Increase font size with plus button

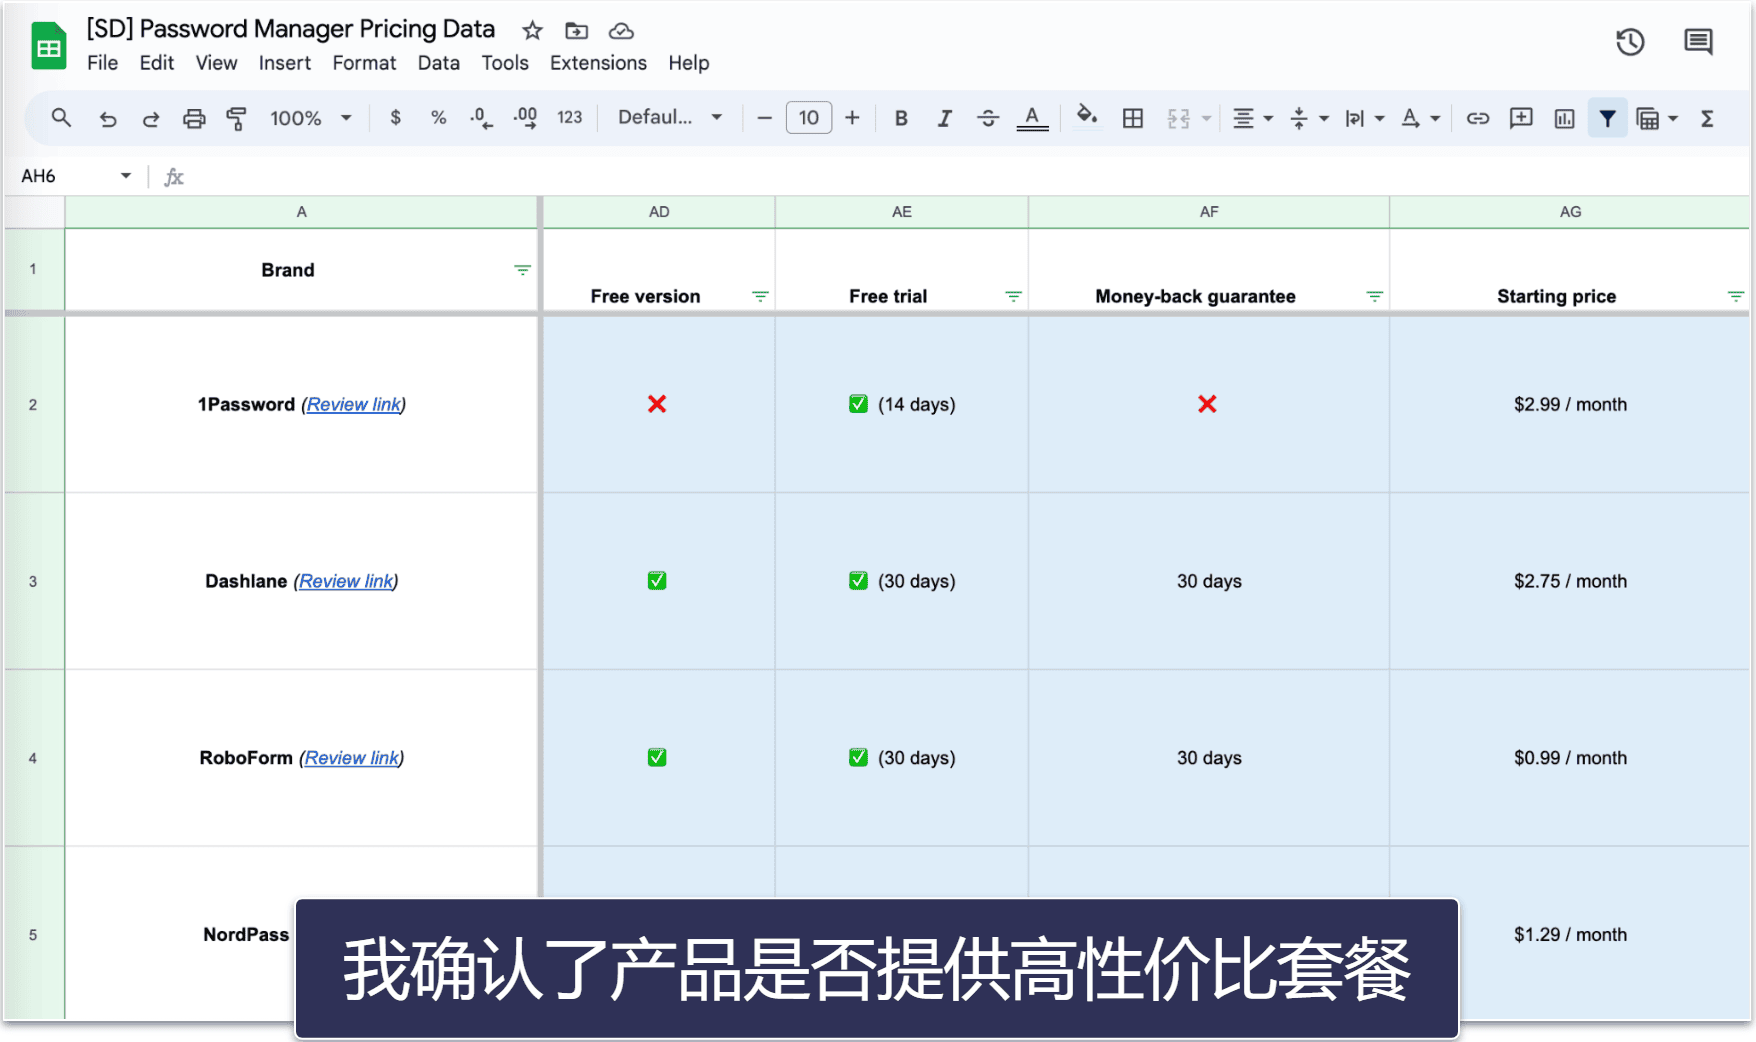coord(852,118)
